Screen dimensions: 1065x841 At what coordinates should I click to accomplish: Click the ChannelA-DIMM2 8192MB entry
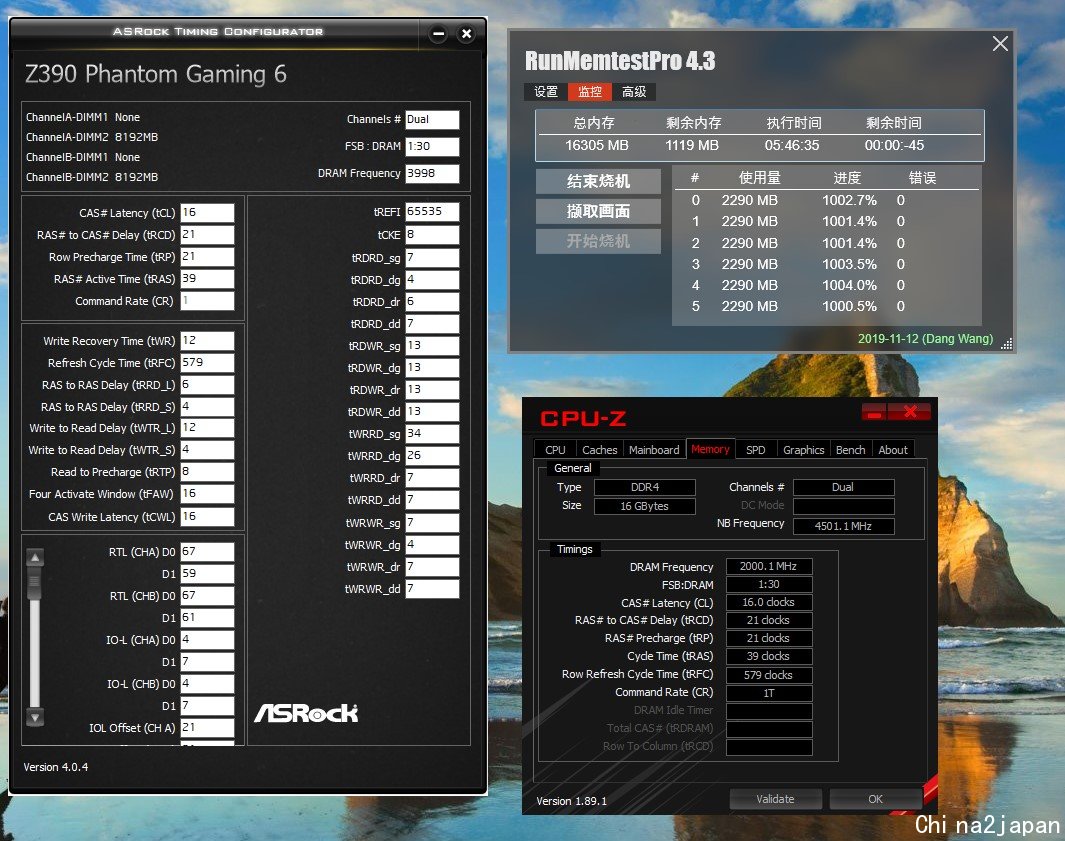[x=92, y=137]
